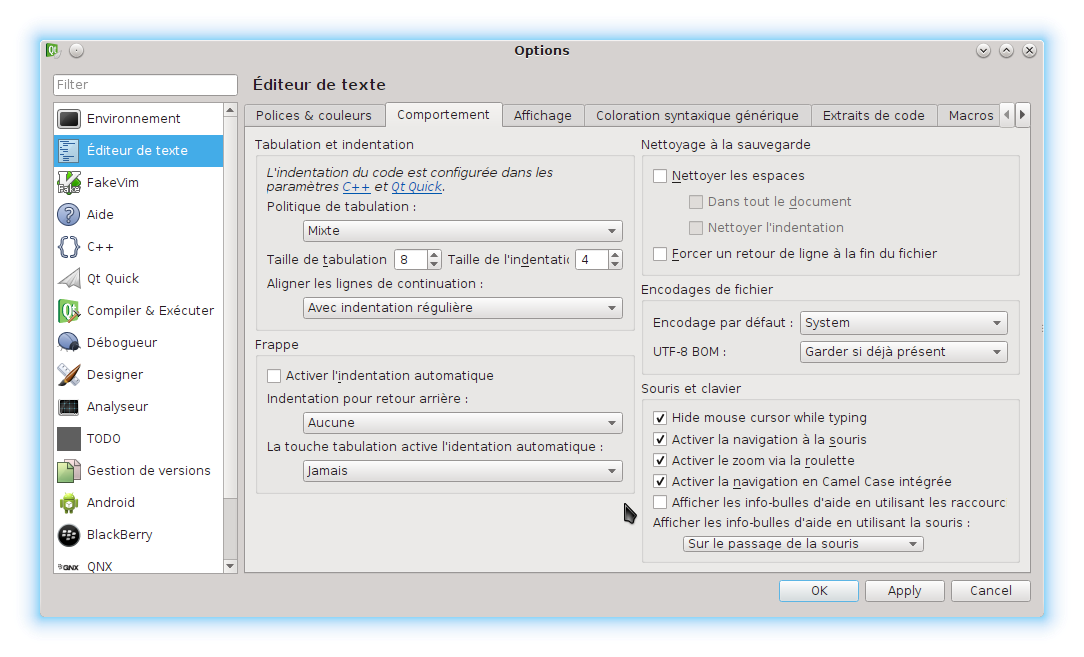Select the Comportement tab
This screenshot has width=1084, height=657.
click(x=443, y=115)
